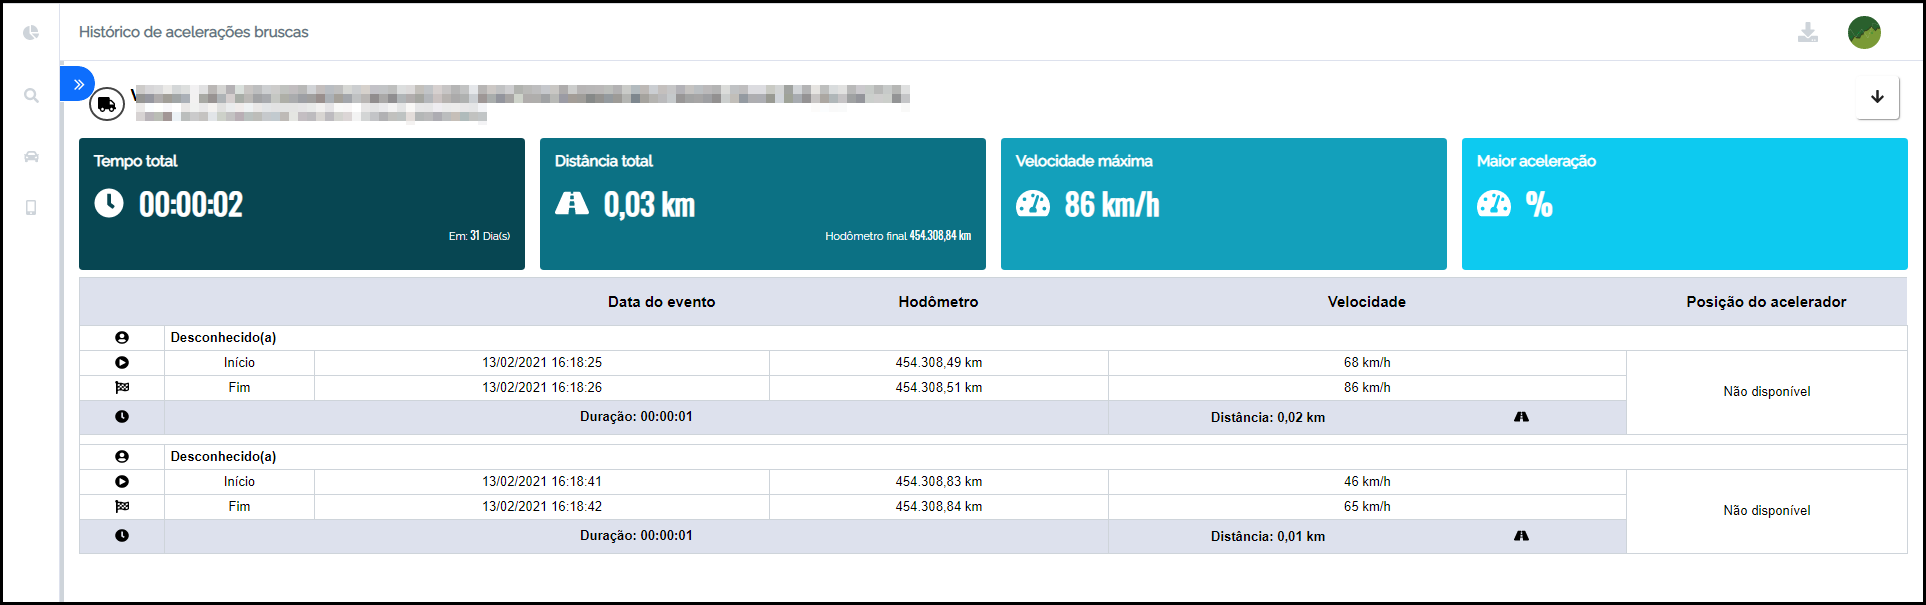Select speed value 46 km/h

pos(1367,482)
